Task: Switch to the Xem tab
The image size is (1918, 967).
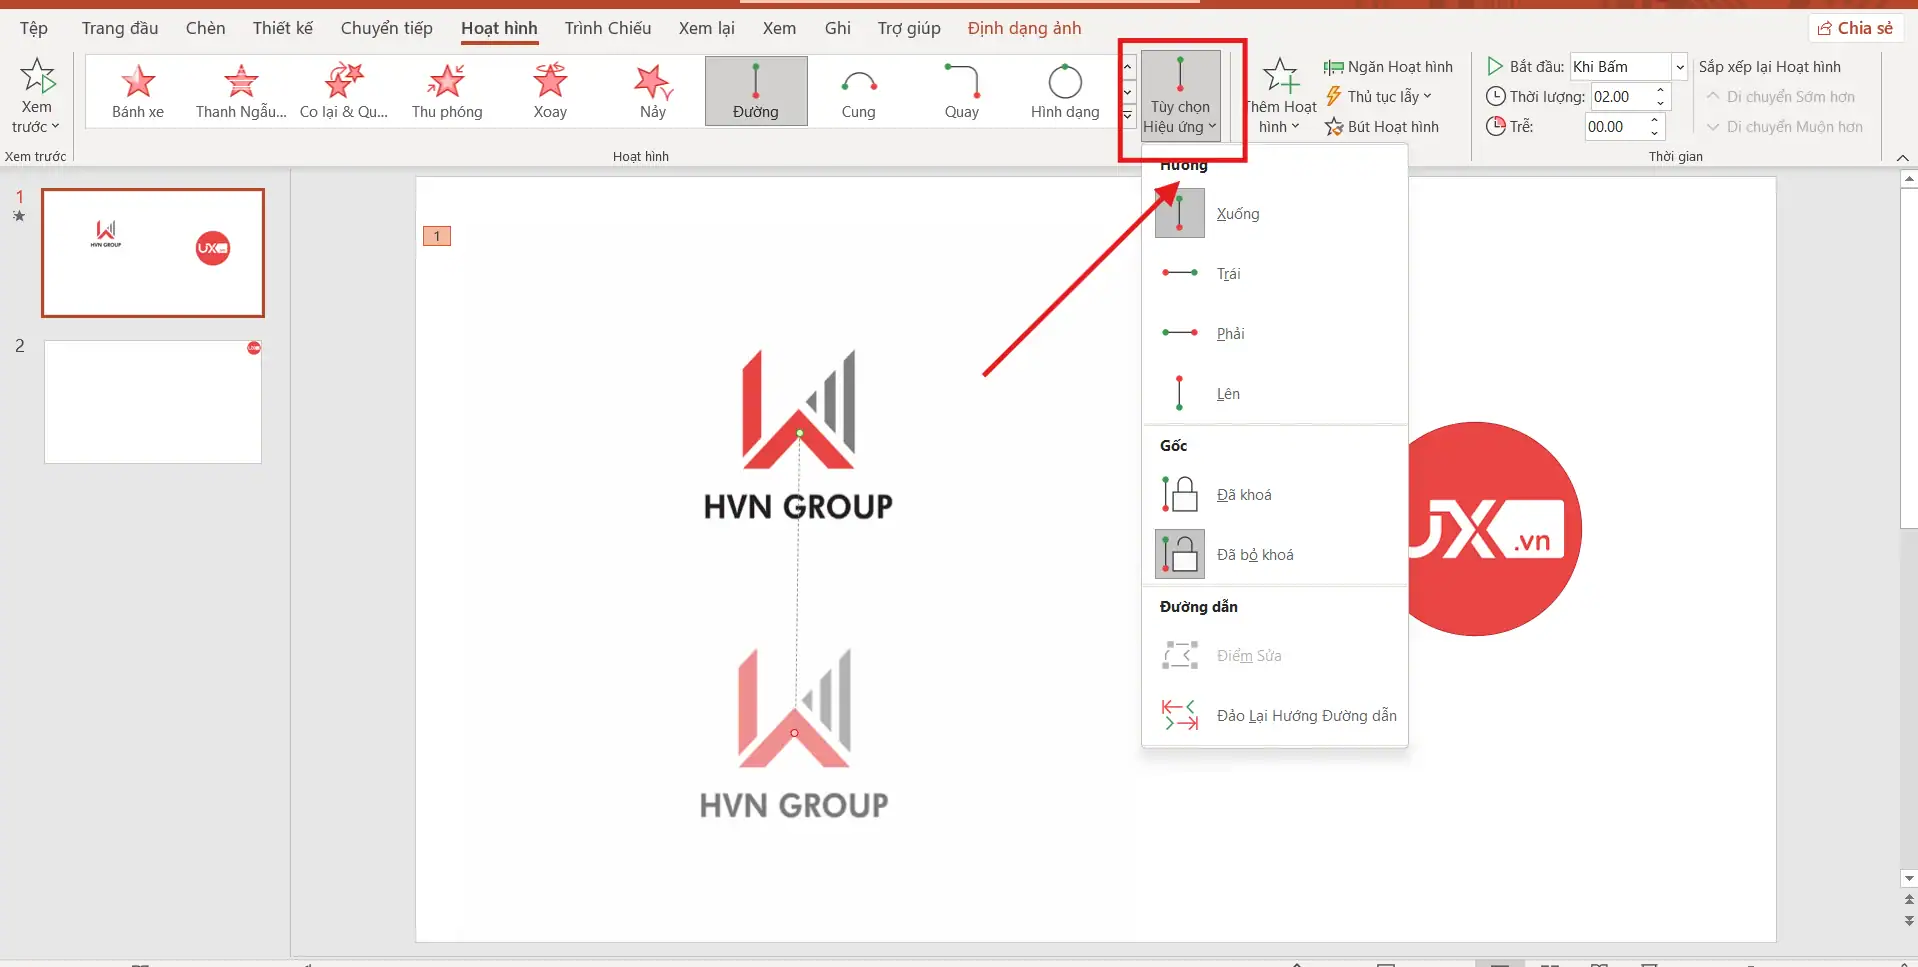Action: point(780,28)
